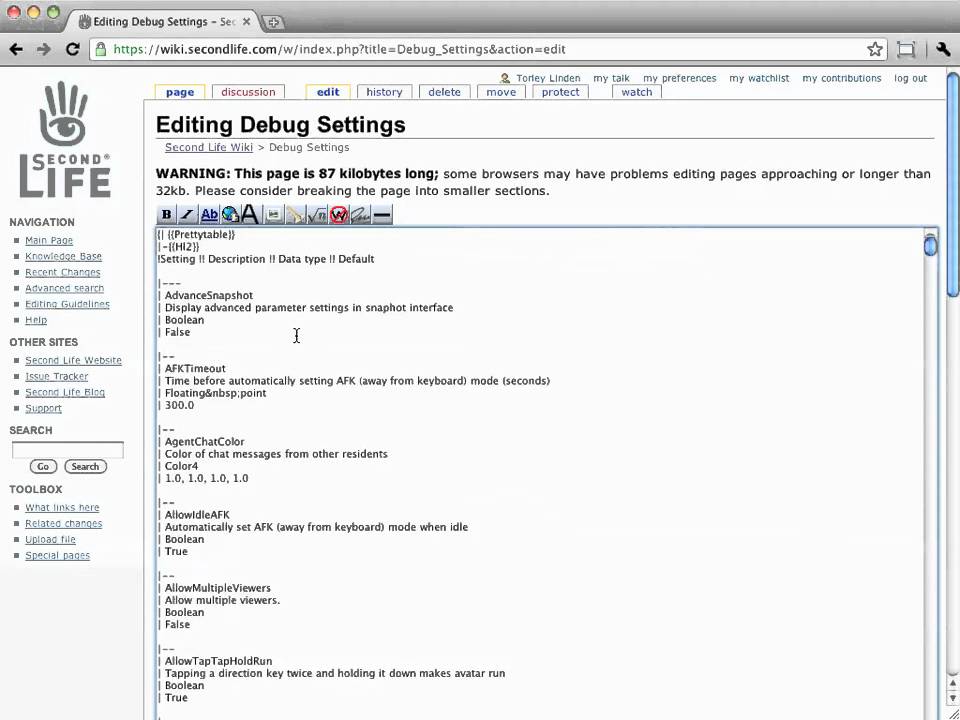This screenshot has width=960, height=720.
Task: Open Editing Guidelines
Action: (67, 304)
